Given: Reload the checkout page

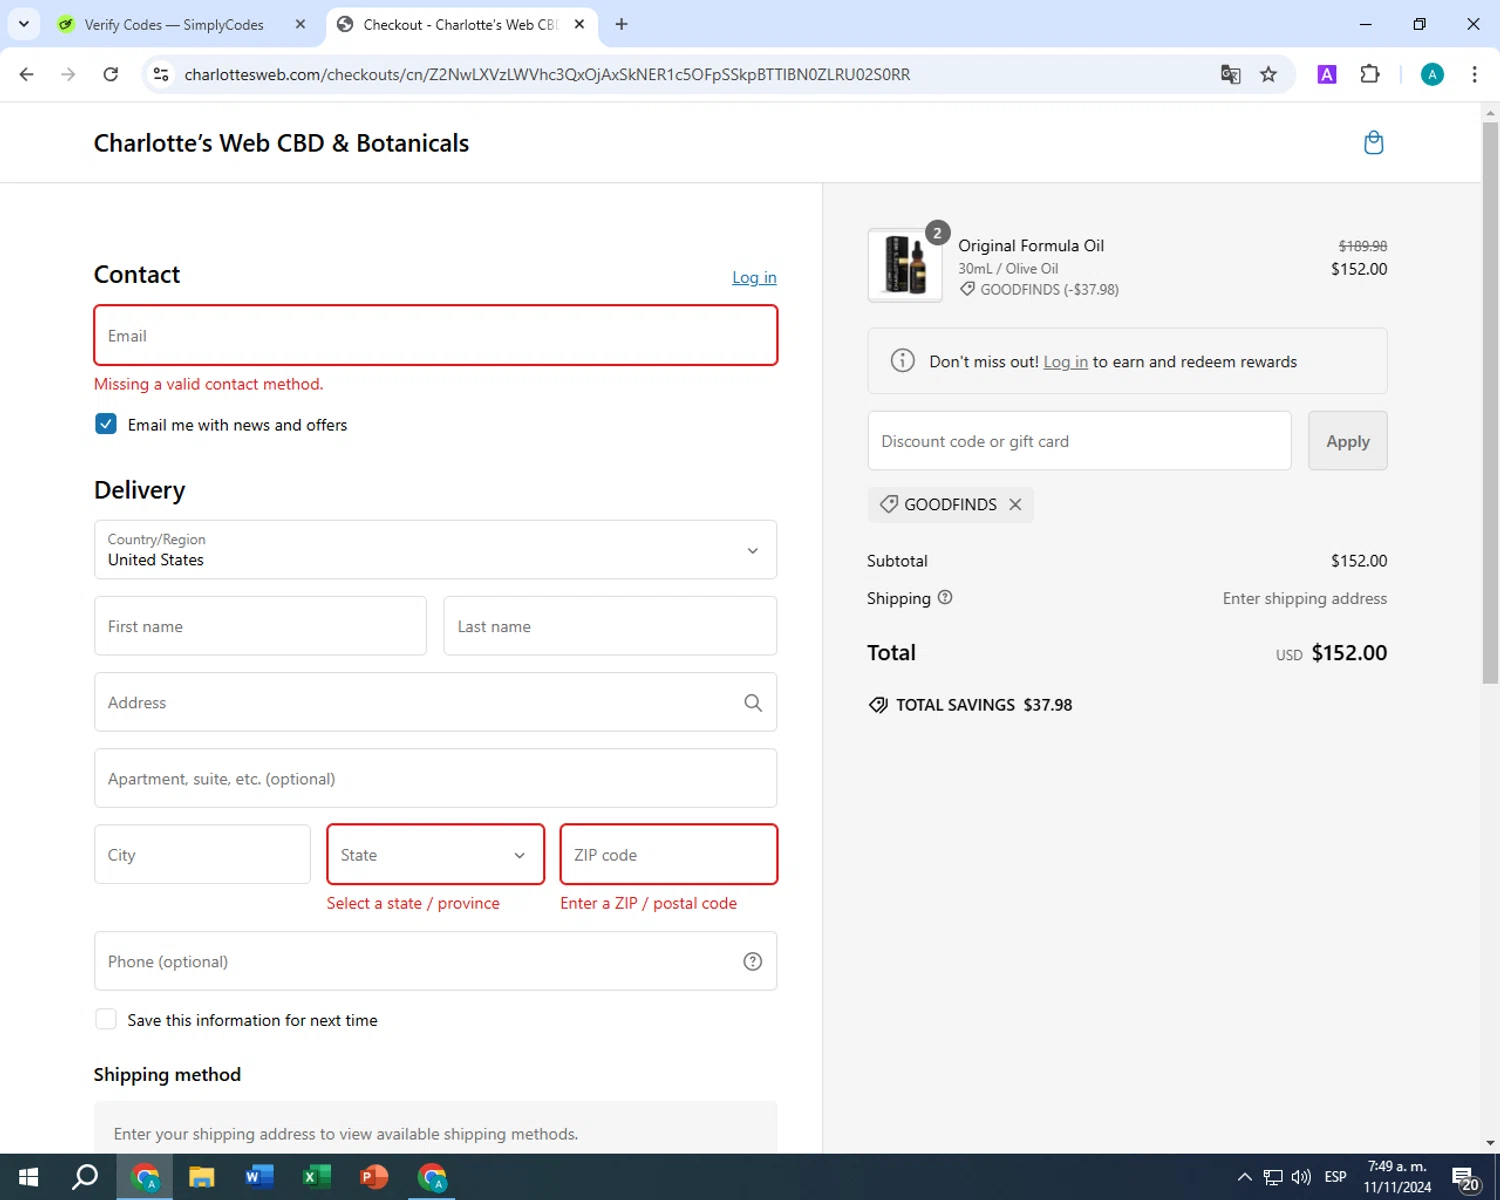Looking at the screenshot, I should (x=111, y=75).
